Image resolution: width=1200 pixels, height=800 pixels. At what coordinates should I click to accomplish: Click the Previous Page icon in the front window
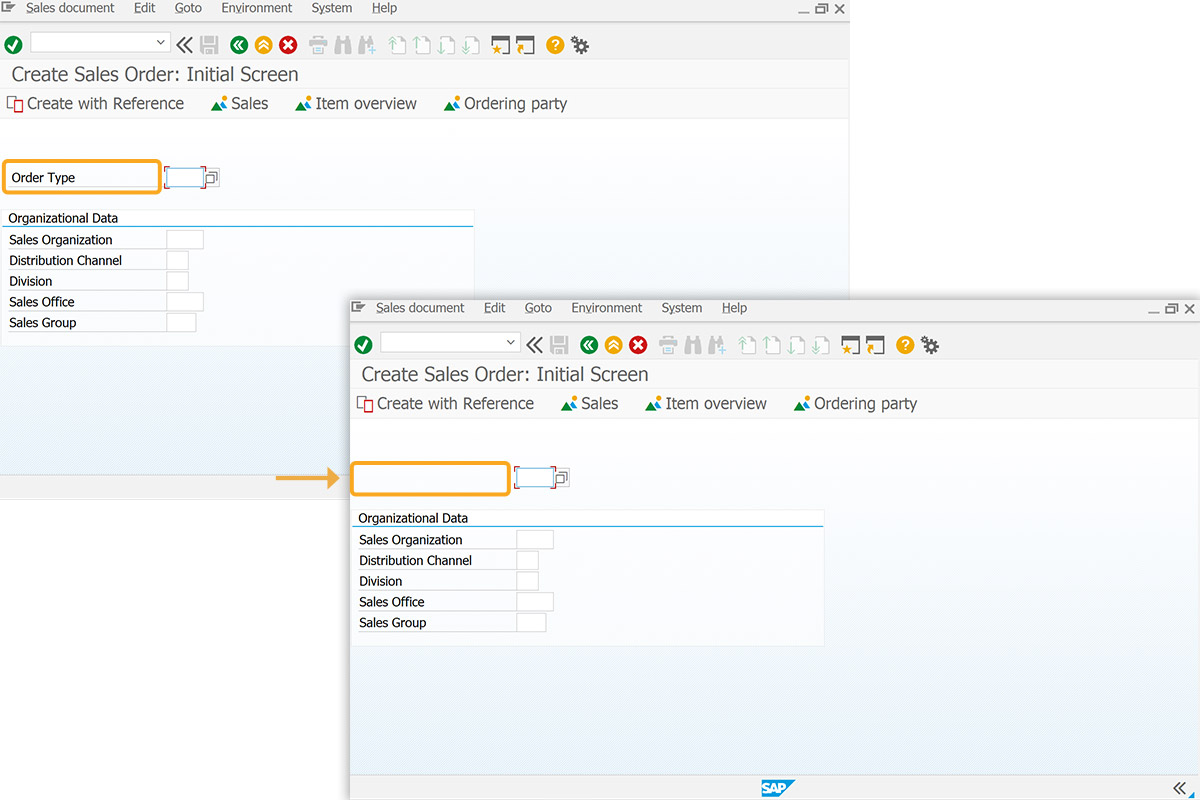[772, 344]
